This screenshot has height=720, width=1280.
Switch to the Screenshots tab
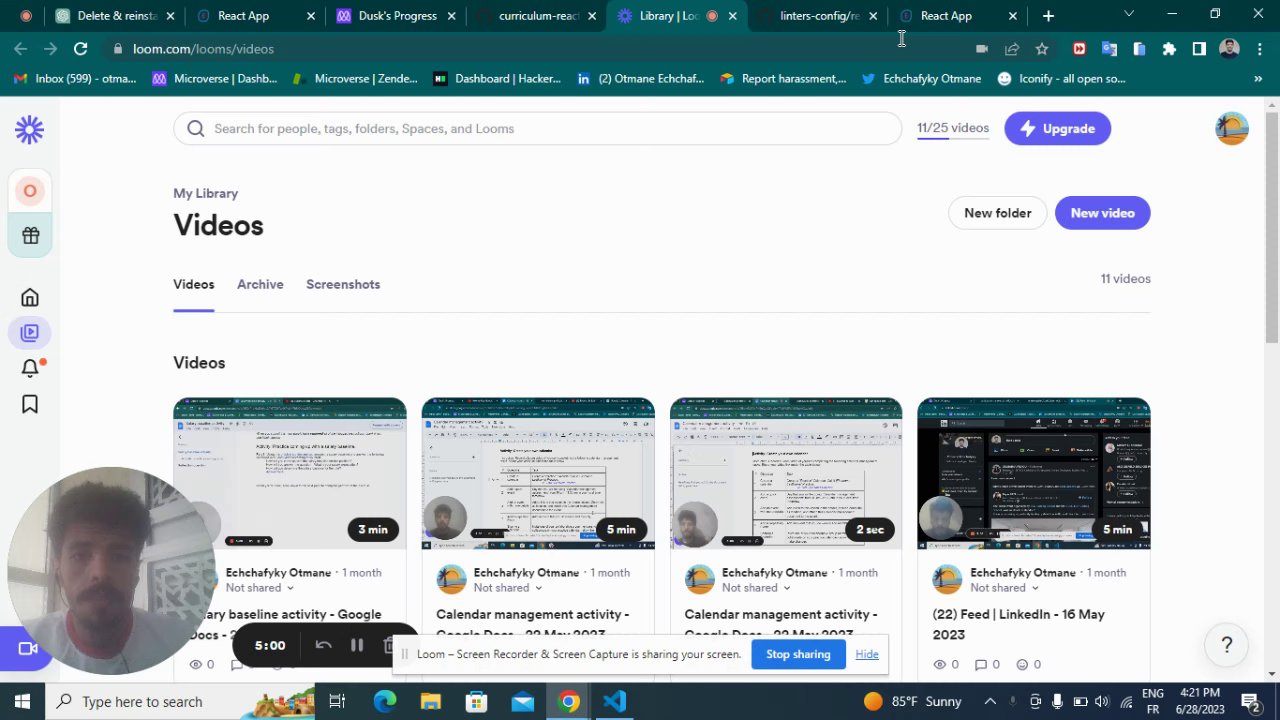[x=343, y=284]
